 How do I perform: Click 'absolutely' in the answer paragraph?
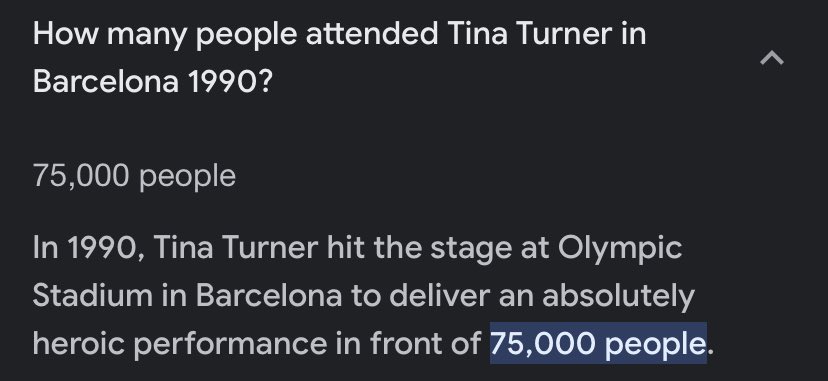pyautogui.click(x=618, y=297)
